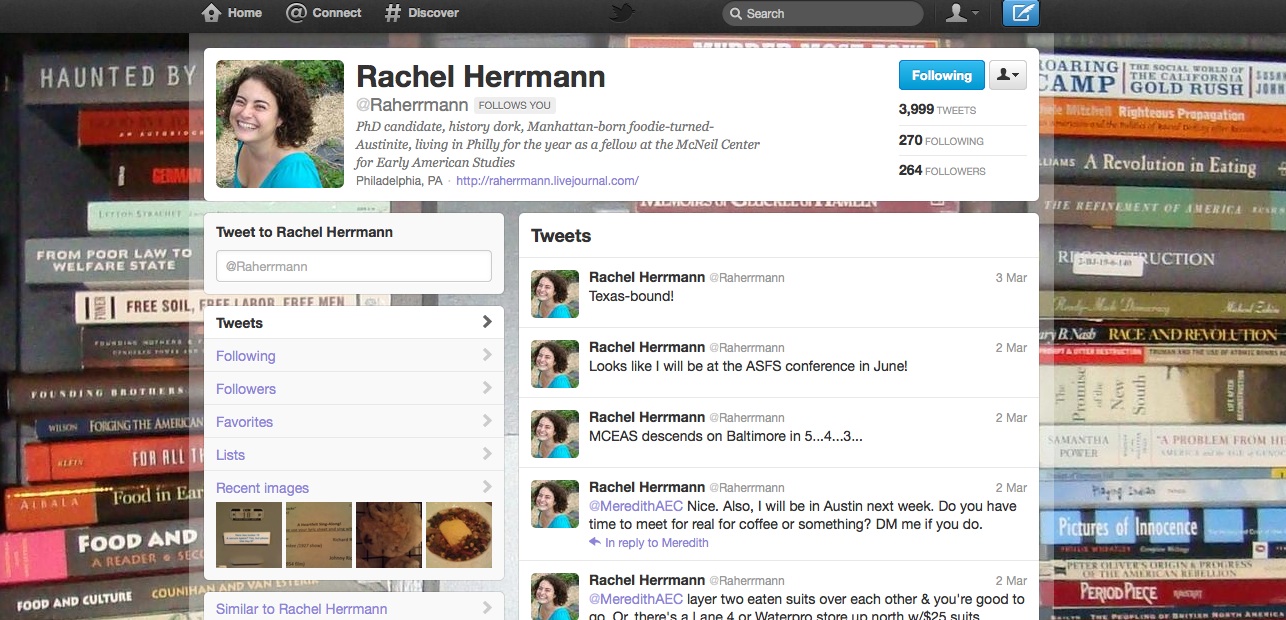Image resolution: width=1286 pixels, height=620 pixels.
Task: Click the In reply to Meredith link
Action: point(657,543)
